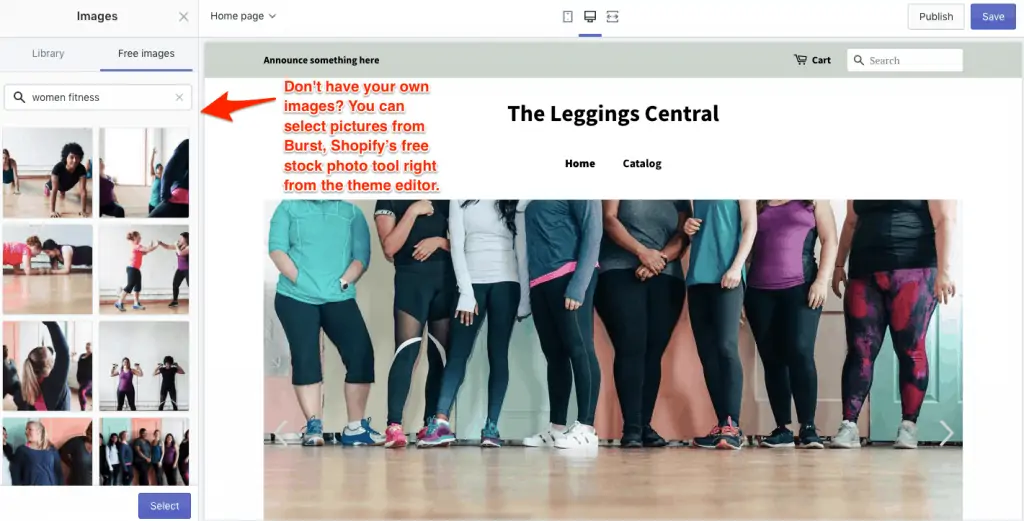
Task: Open the Free images tab
Action: click(146, 54)
